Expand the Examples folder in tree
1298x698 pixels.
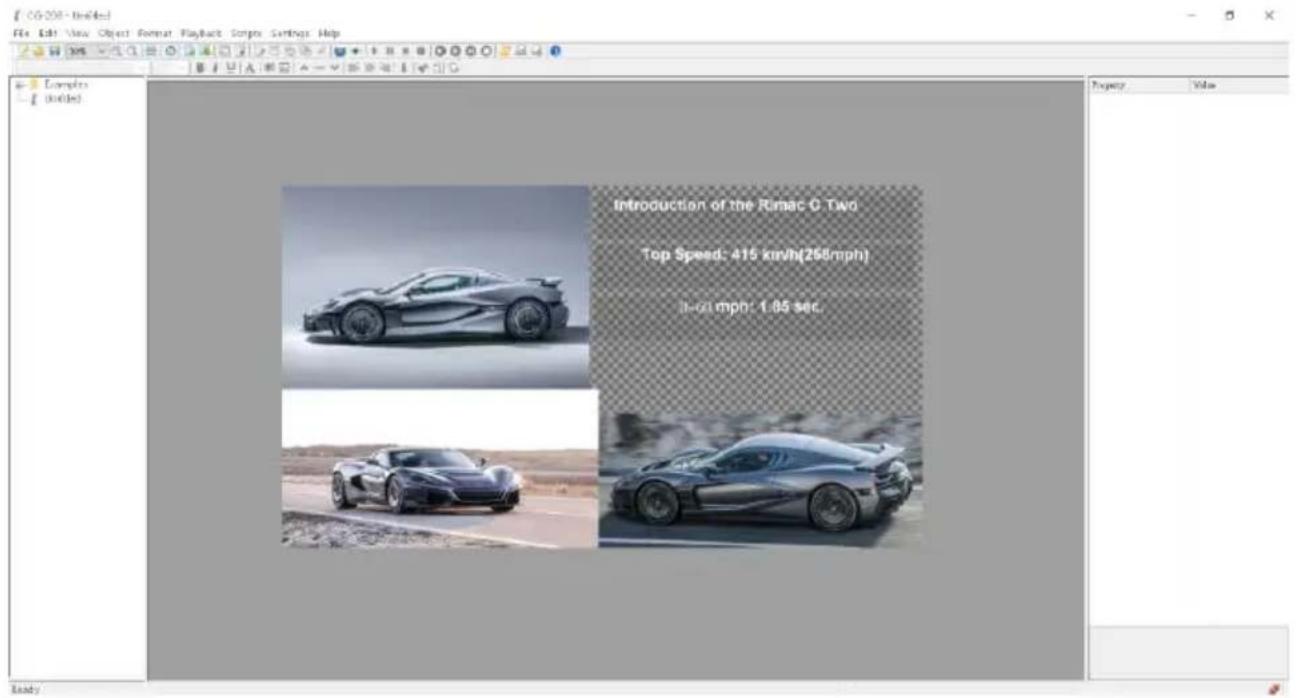coord(17,87)
